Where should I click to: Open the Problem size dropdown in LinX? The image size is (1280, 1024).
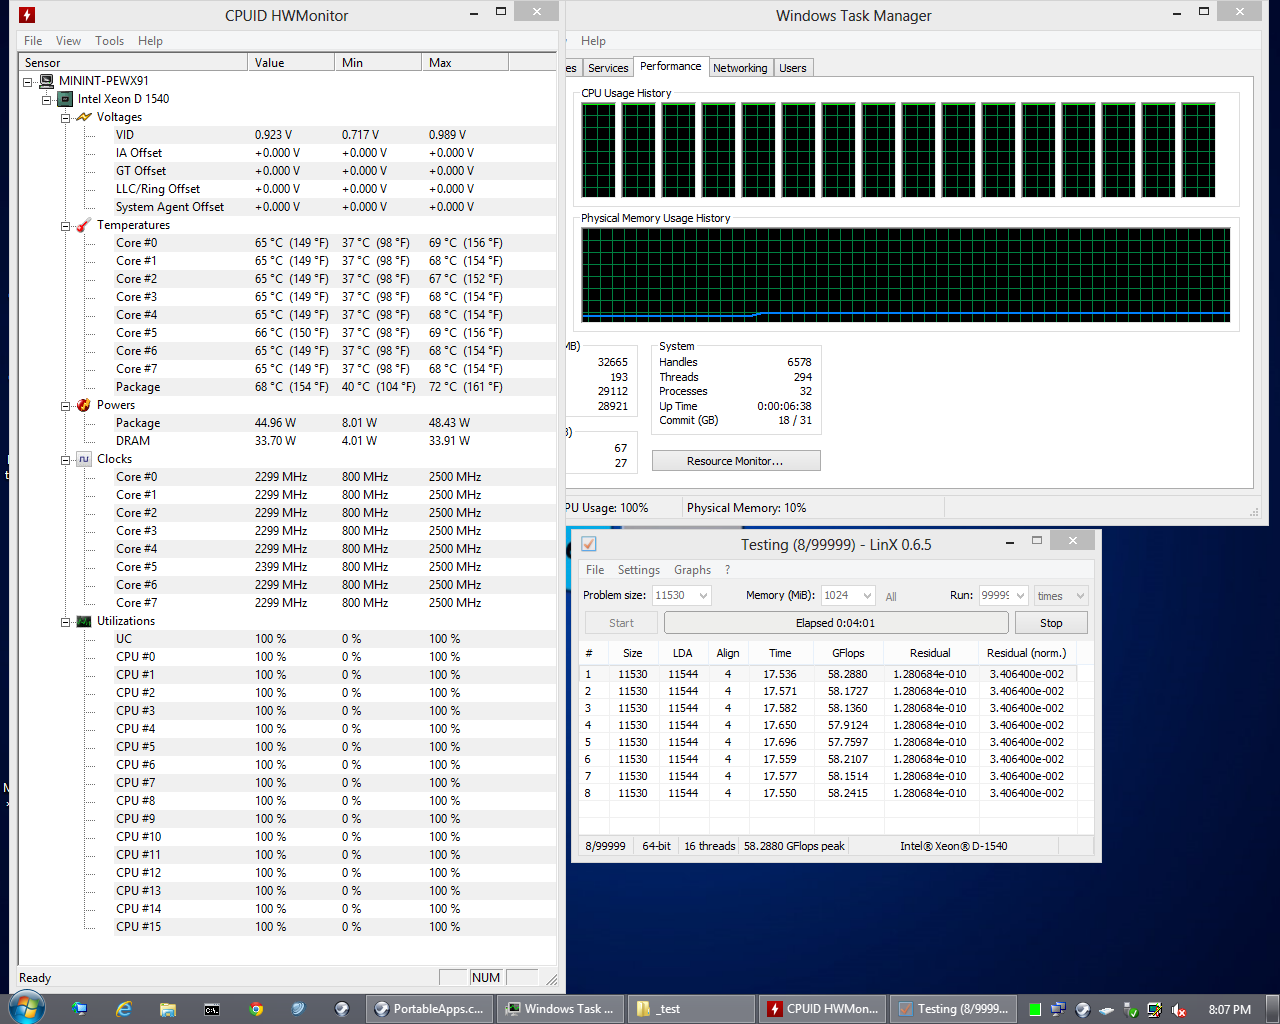coord(703,595)
